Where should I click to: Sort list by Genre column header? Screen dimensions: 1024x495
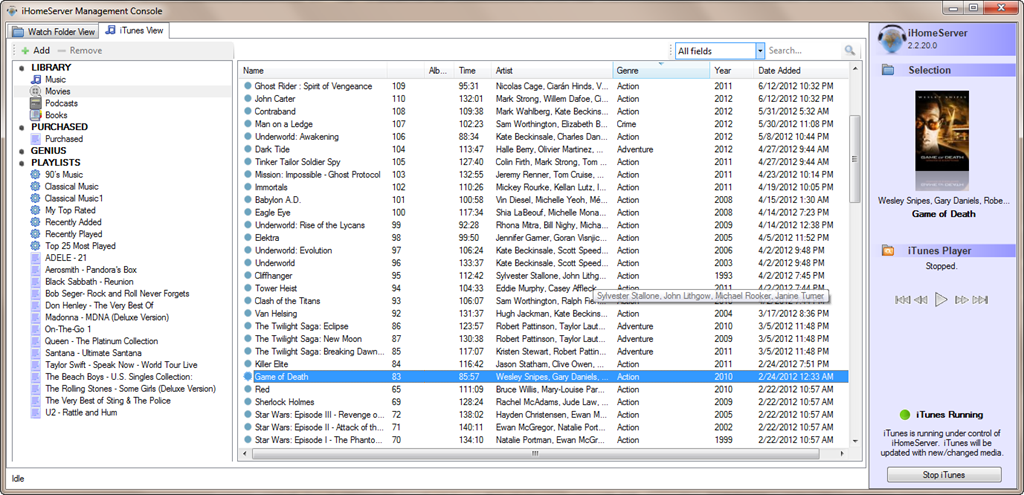point(661,70)
